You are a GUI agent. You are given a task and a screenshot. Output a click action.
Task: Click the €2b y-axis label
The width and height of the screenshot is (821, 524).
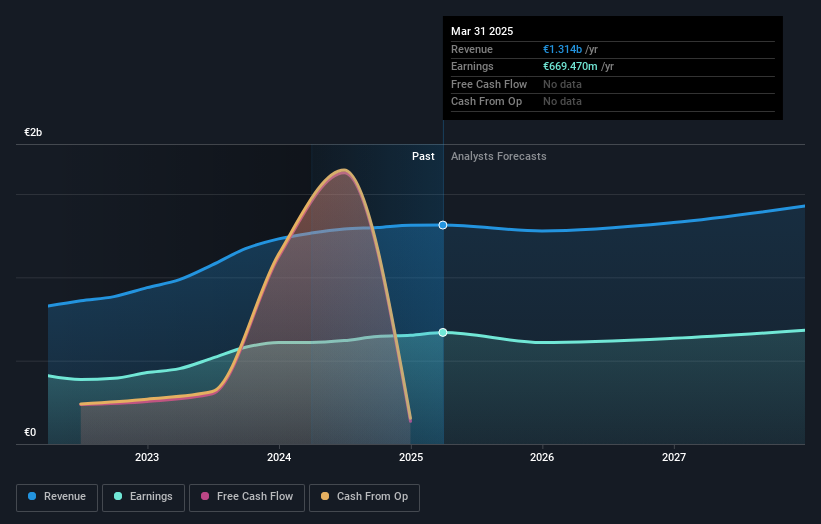tap(33, 132)
